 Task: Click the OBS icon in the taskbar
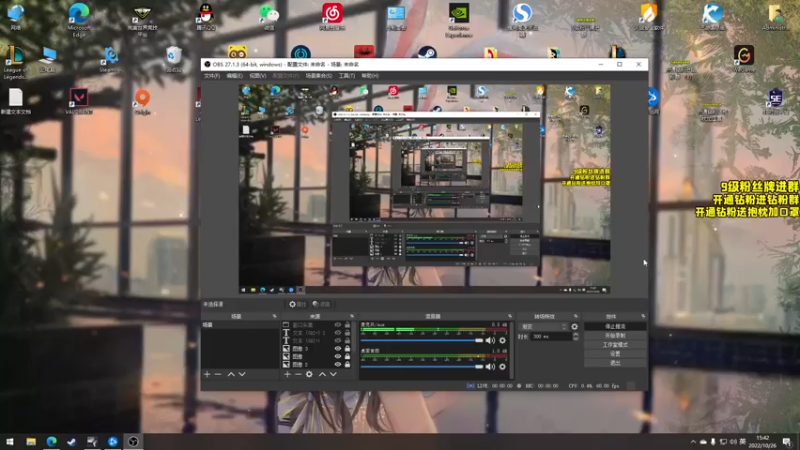coord(133,441)
